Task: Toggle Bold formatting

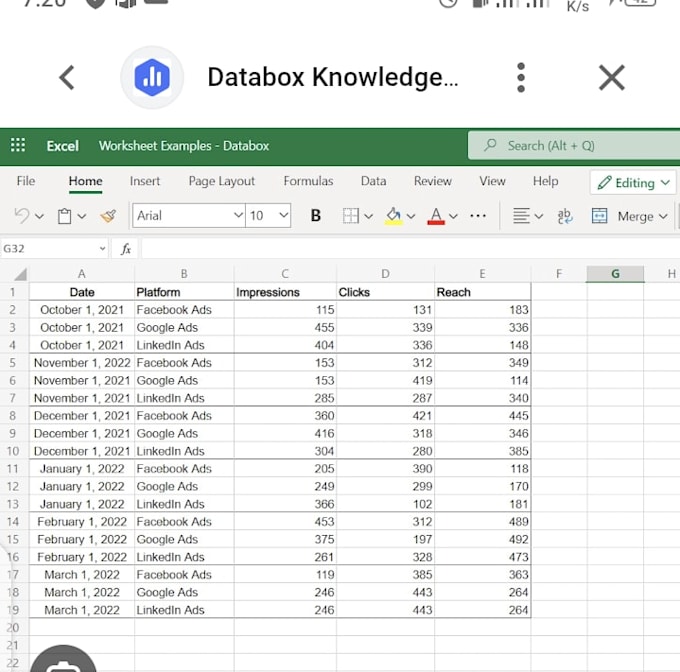Action: tap(316, 215)
